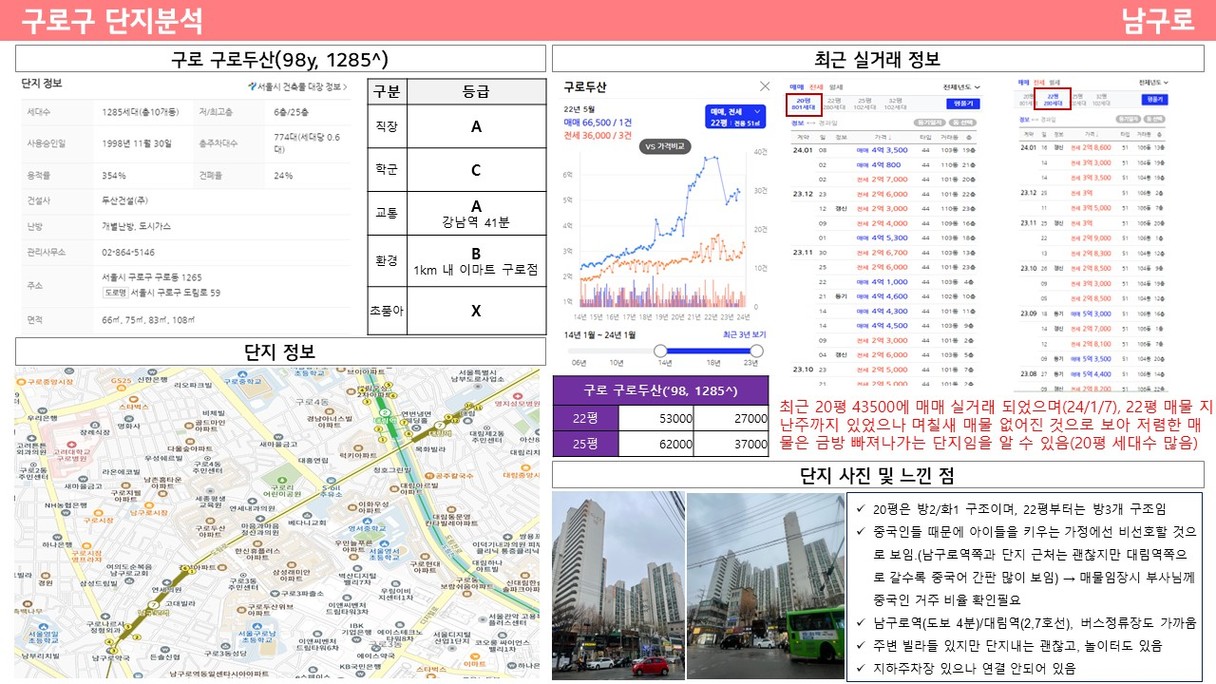Toggle the 등기일자 pill in middle list
Image resolution: width=1216 pixels, height=684 pixels.
pos(930,123)
